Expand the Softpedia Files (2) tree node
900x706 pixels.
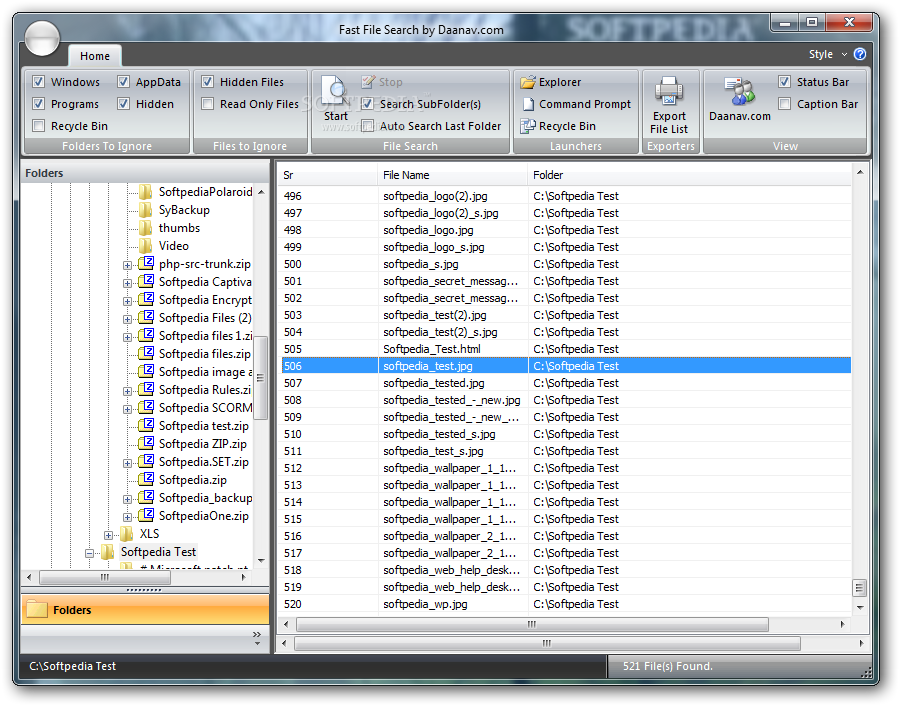pos(127,319)
